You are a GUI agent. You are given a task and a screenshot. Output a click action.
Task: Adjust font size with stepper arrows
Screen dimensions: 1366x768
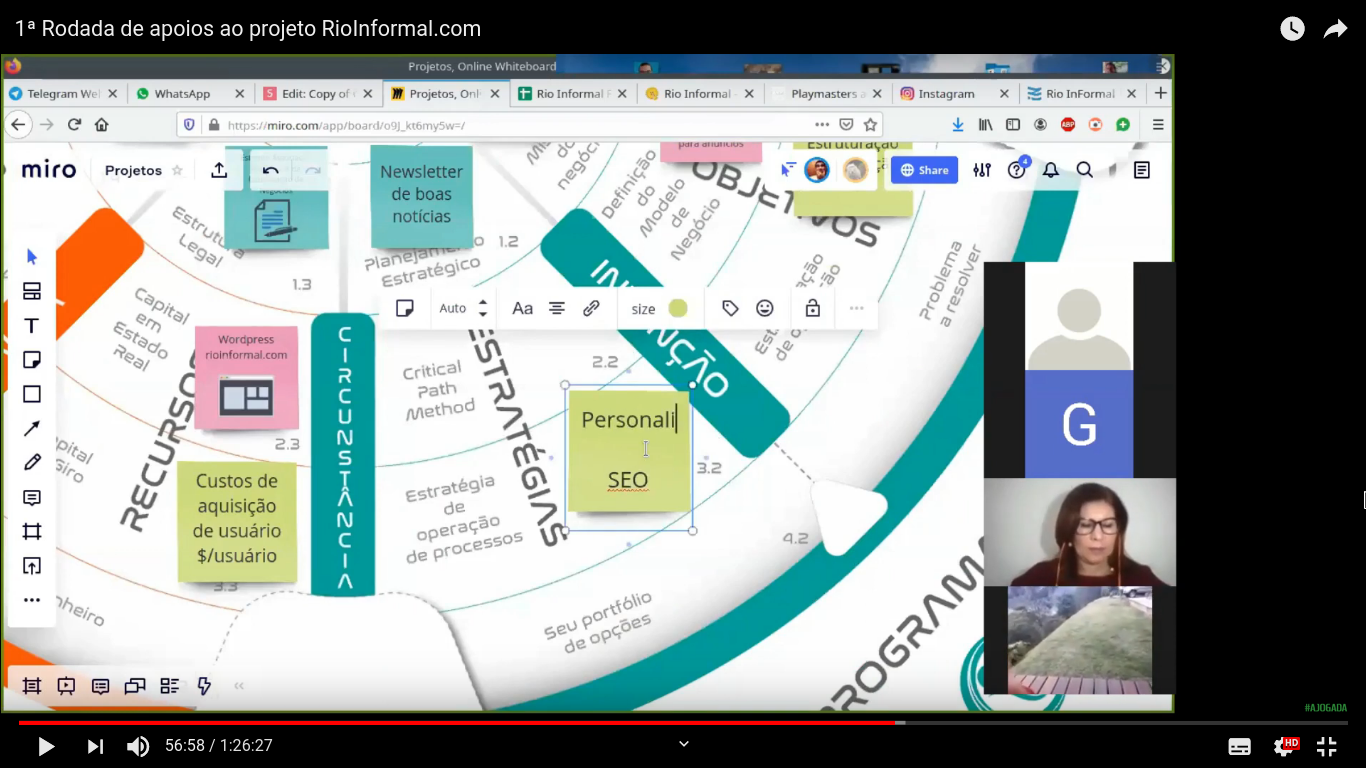click(x=483, y=308)
